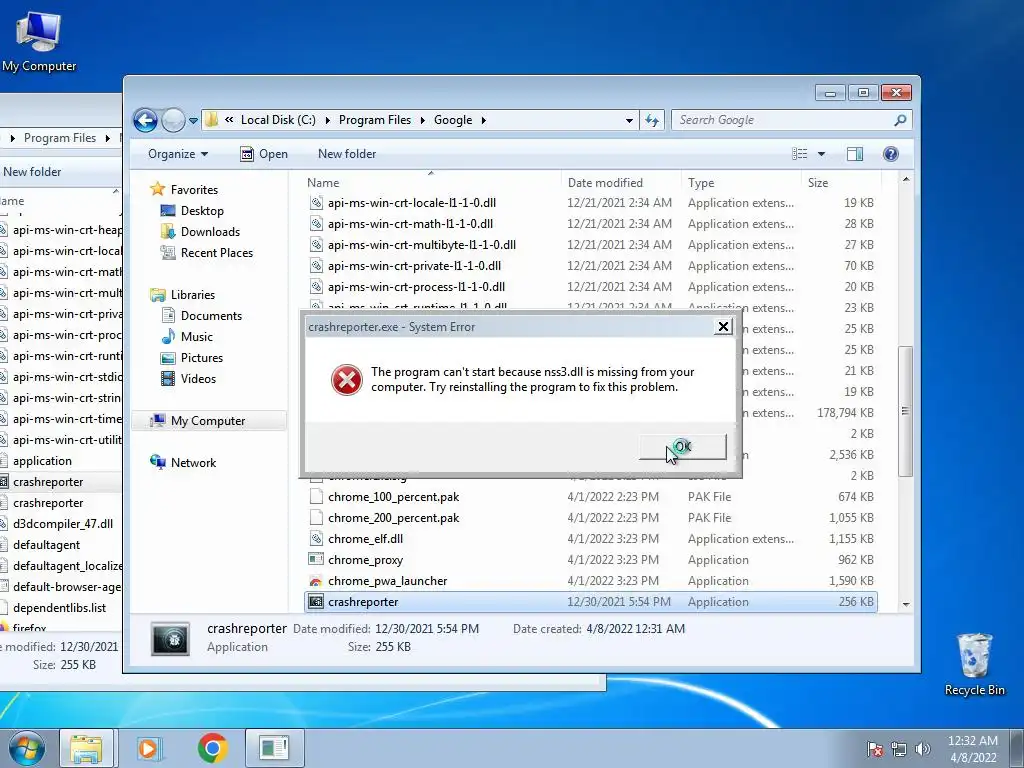Expand the address bar history dropdown

click(629, 121)
